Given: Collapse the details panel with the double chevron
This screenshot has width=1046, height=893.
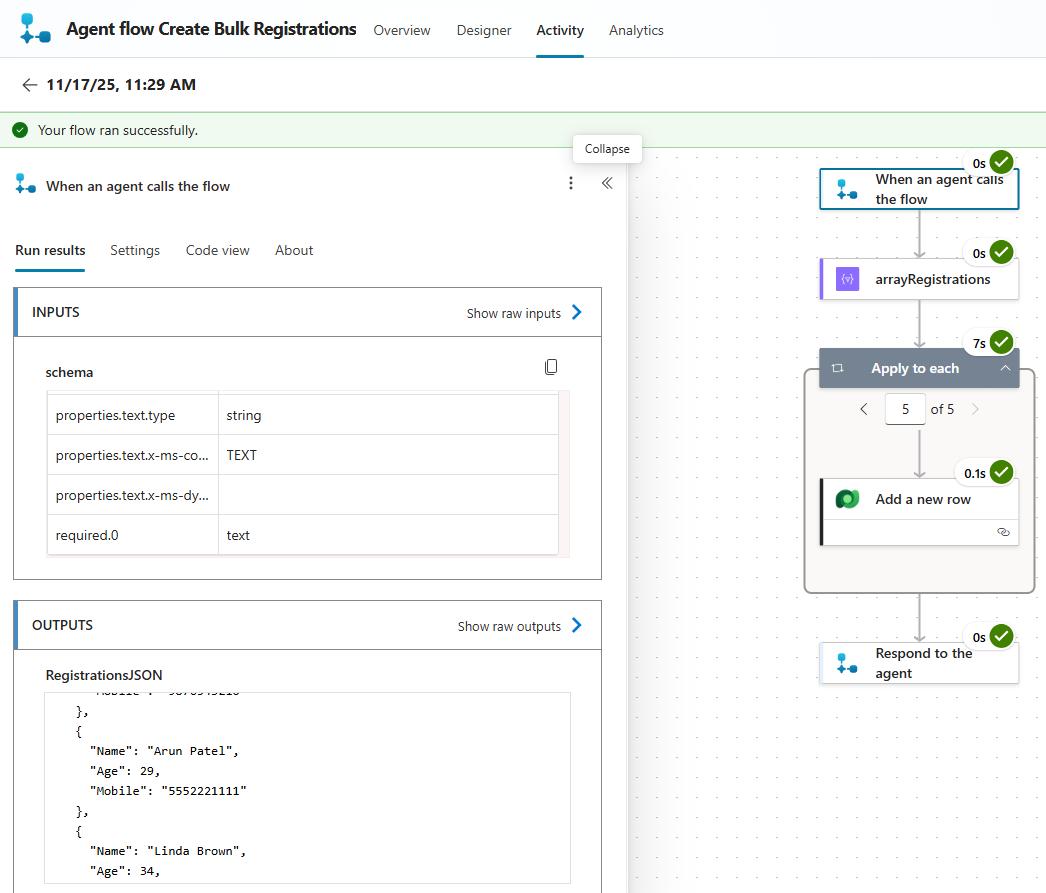Looking at the screenshot, I should pos(607,183).
